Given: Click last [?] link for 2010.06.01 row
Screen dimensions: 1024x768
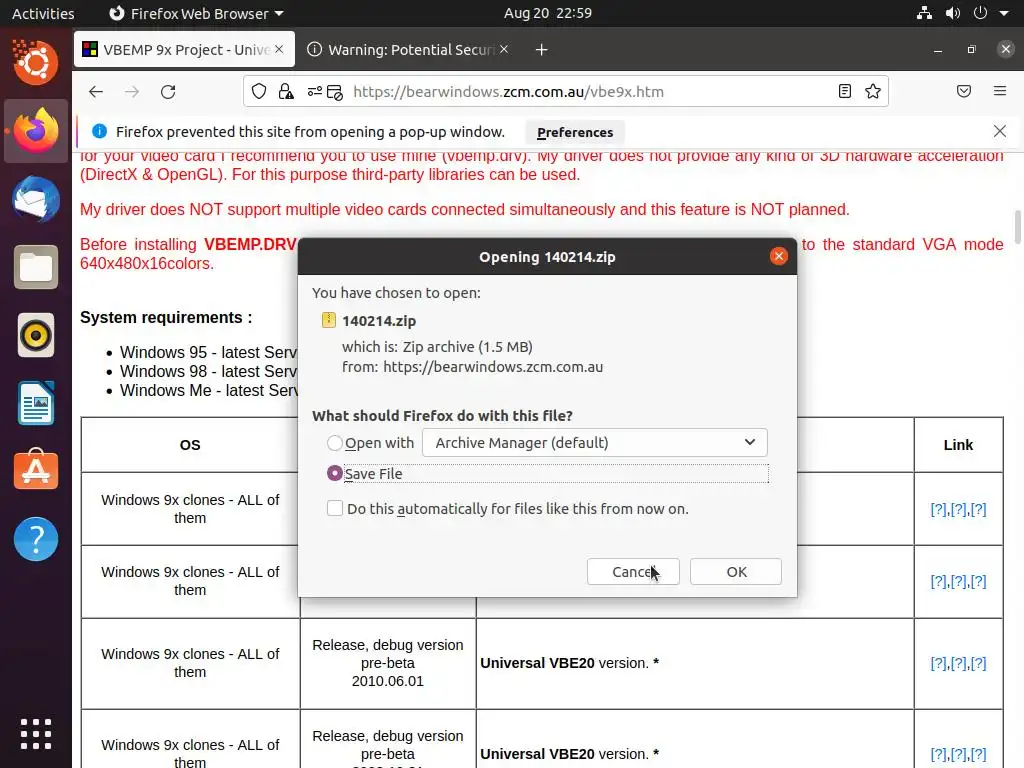Looking at the screenshot, I should click(x=978, y=664).
